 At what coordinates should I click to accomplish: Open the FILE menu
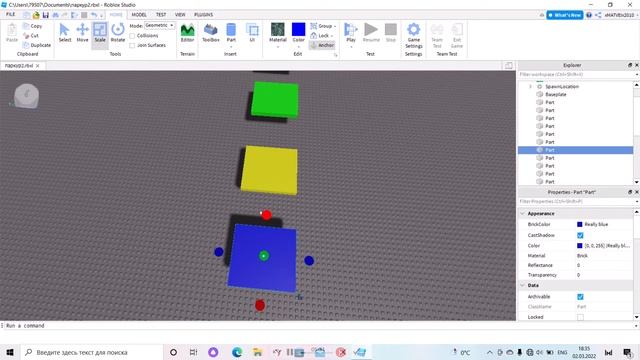[x=10, y=15]
